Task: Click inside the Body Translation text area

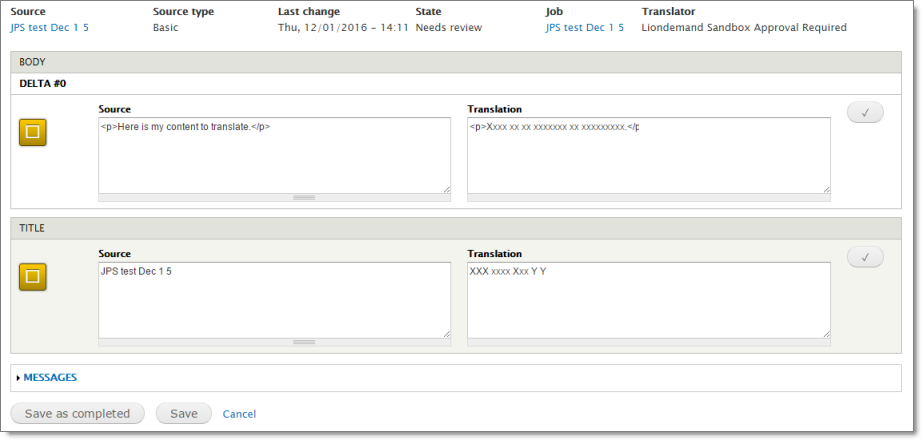Action: (x=648, y=155)
